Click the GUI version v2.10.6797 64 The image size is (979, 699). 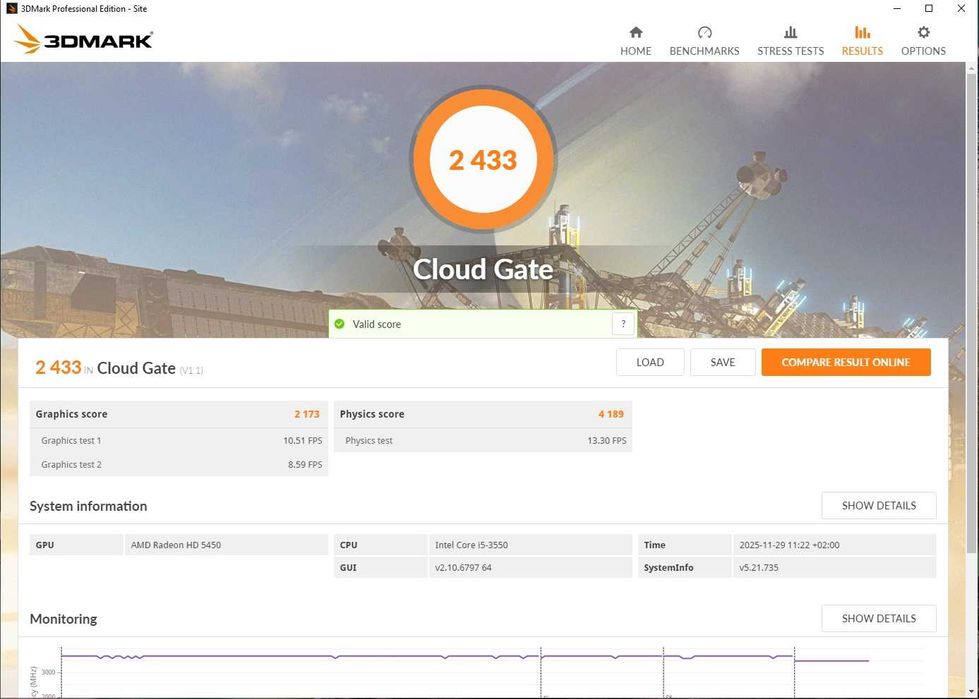(x=463, y=567)
